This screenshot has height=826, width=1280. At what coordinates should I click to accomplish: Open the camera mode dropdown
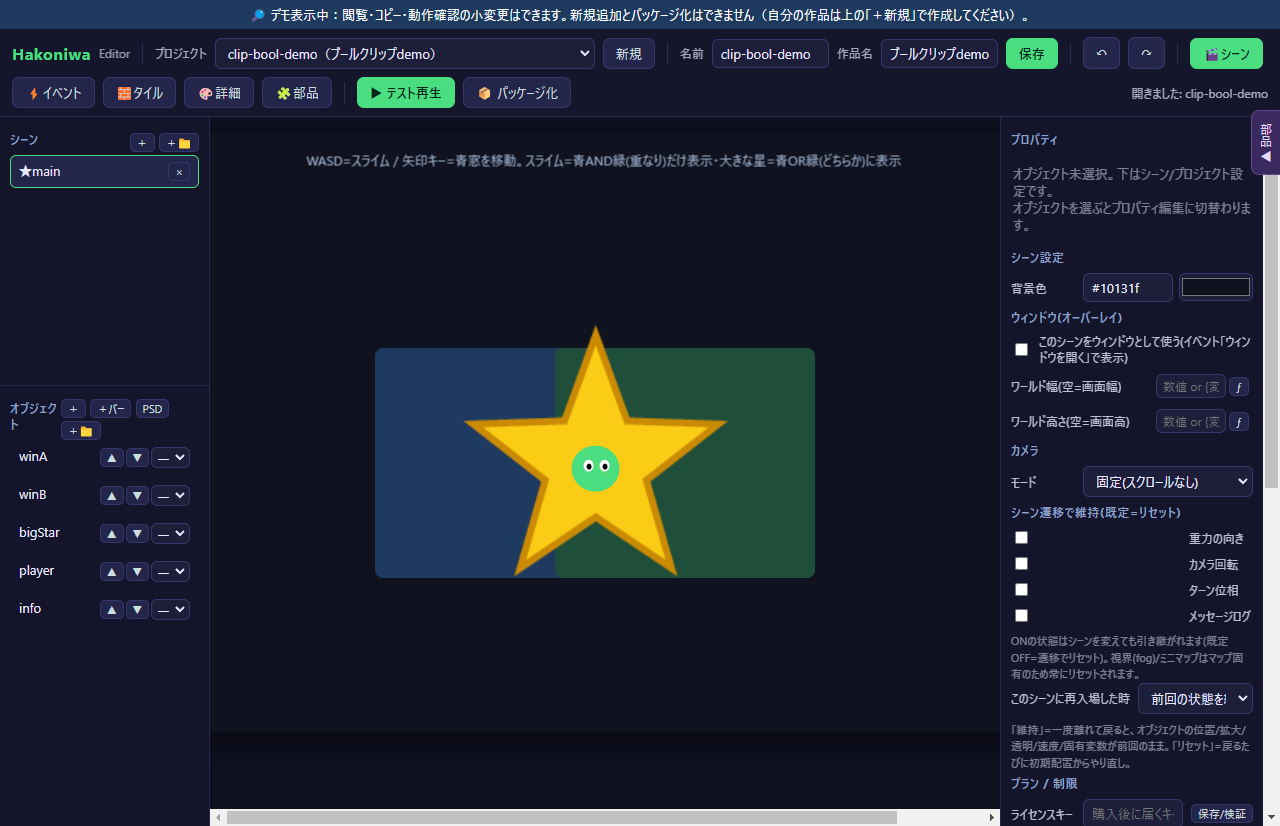[x=1168, y=481]
